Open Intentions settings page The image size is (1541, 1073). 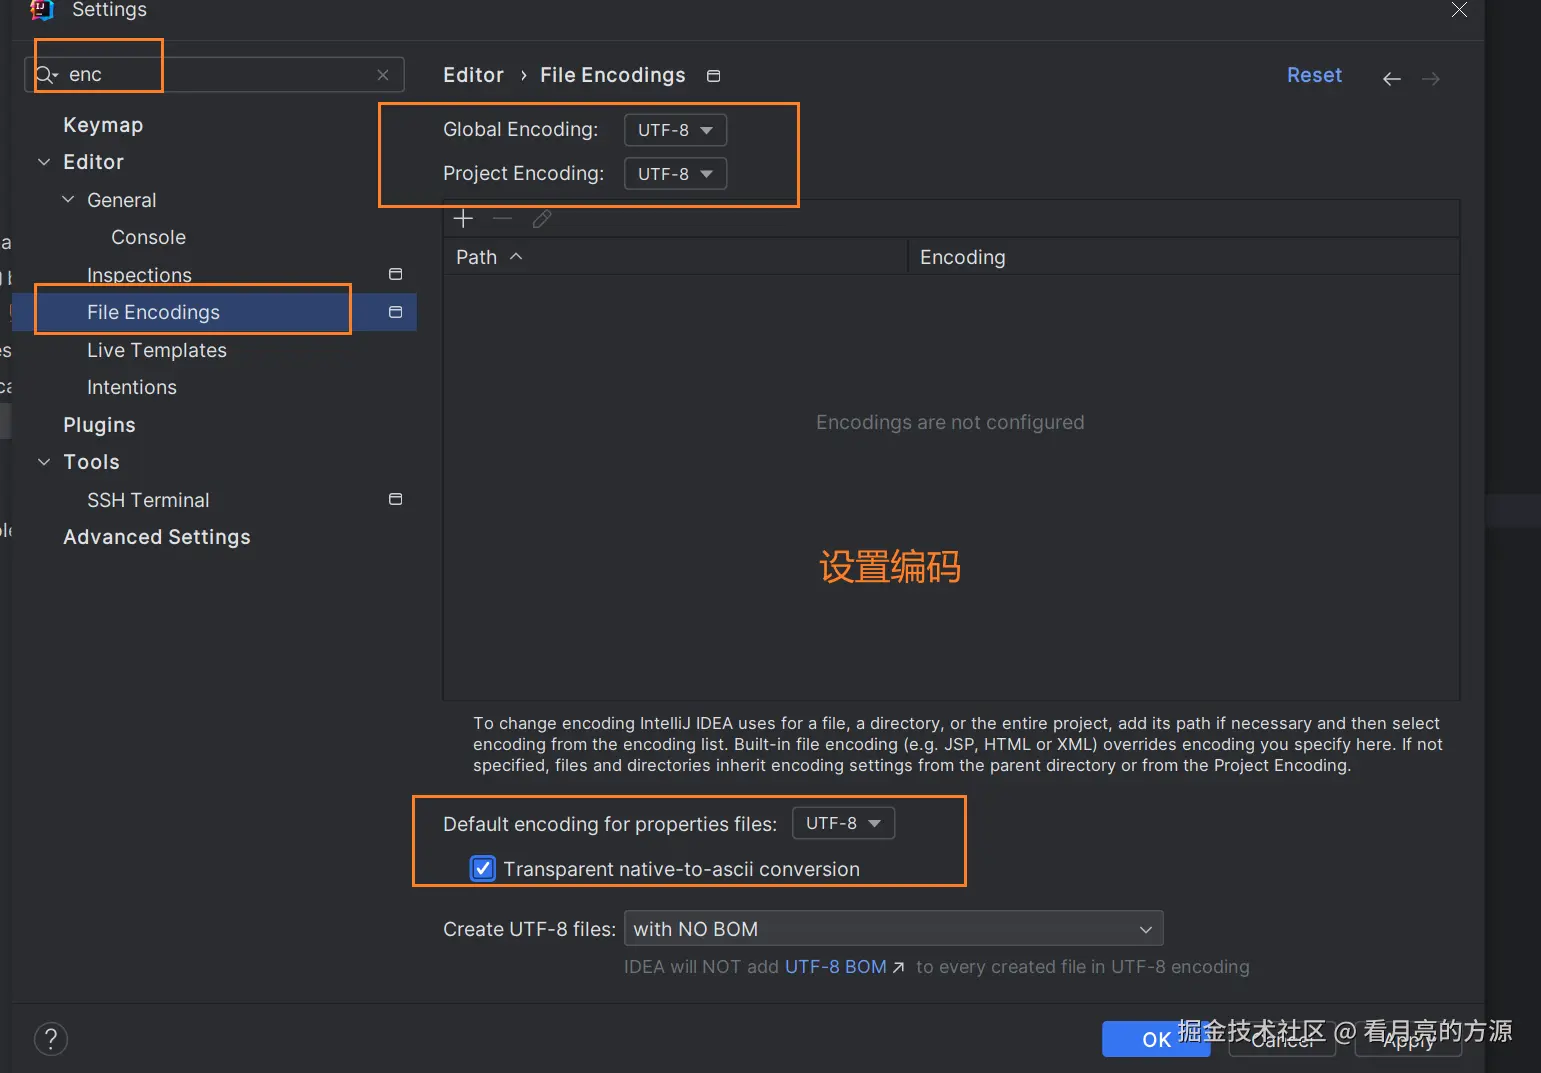(132, 387)
